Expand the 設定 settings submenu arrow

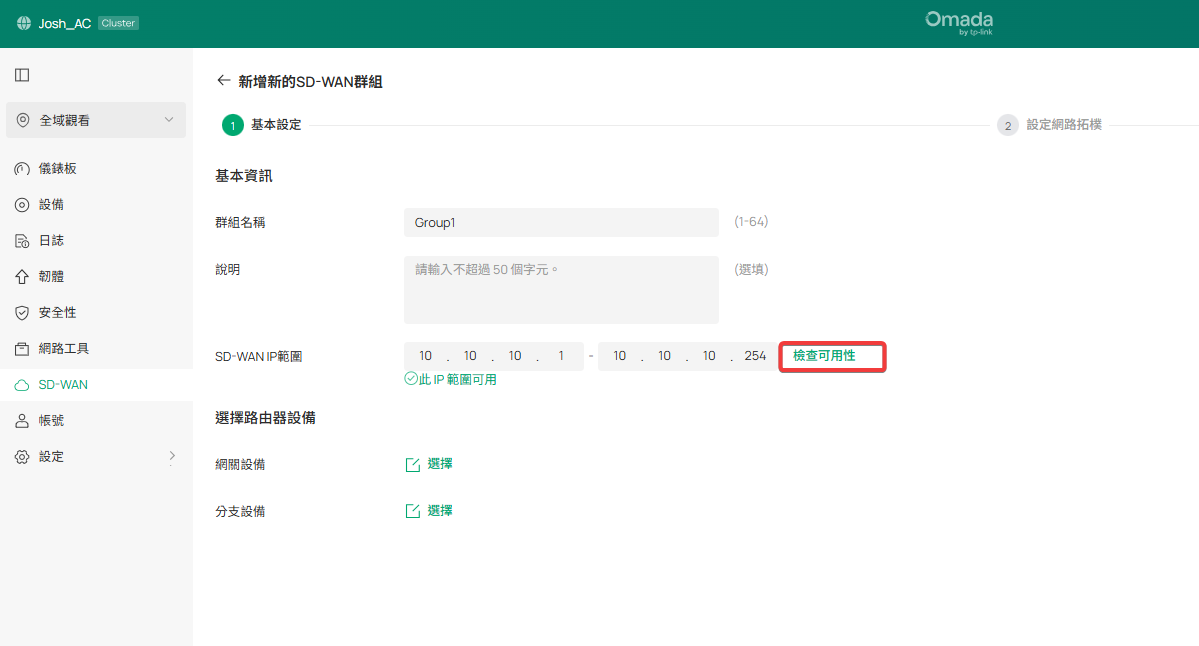pyautogui.click(x=171, y=456)
